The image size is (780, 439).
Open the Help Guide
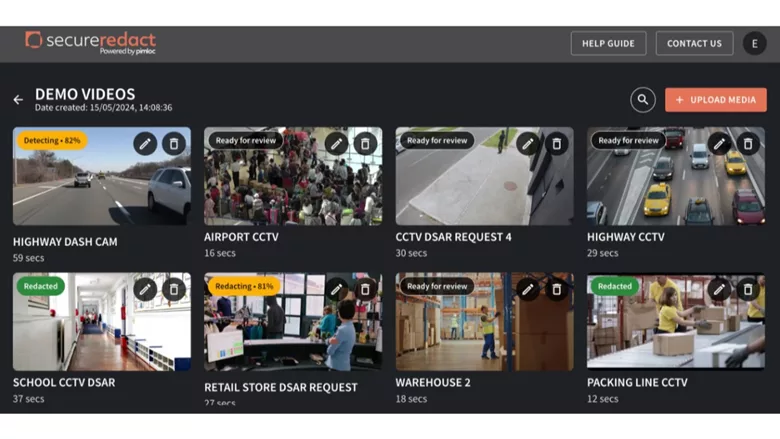(608, 44)
